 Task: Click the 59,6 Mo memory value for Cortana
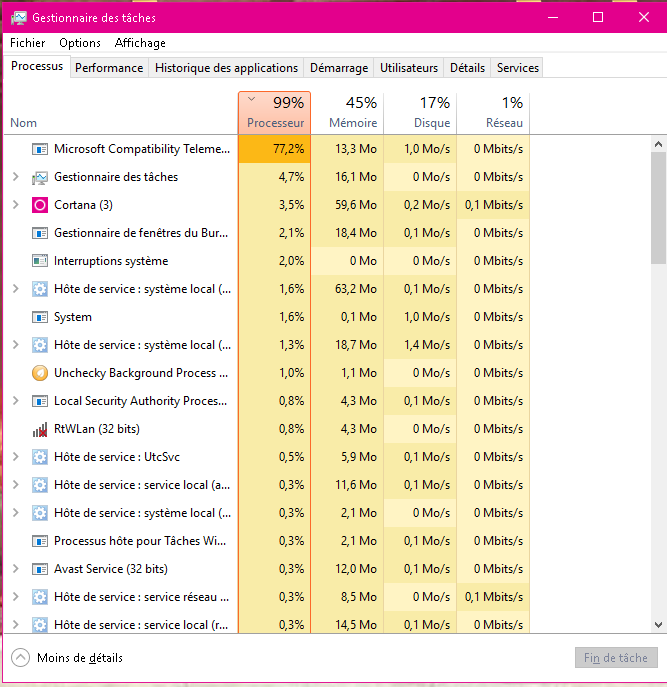356,205
